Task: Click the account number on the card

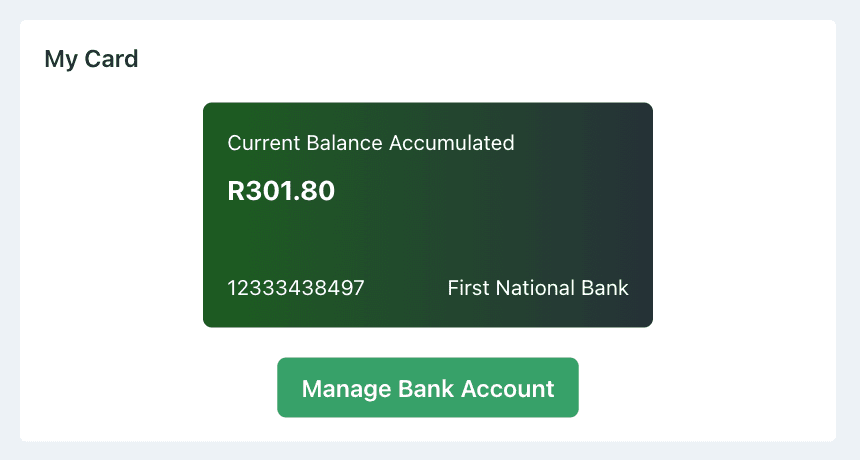Action: pos(296,289)
